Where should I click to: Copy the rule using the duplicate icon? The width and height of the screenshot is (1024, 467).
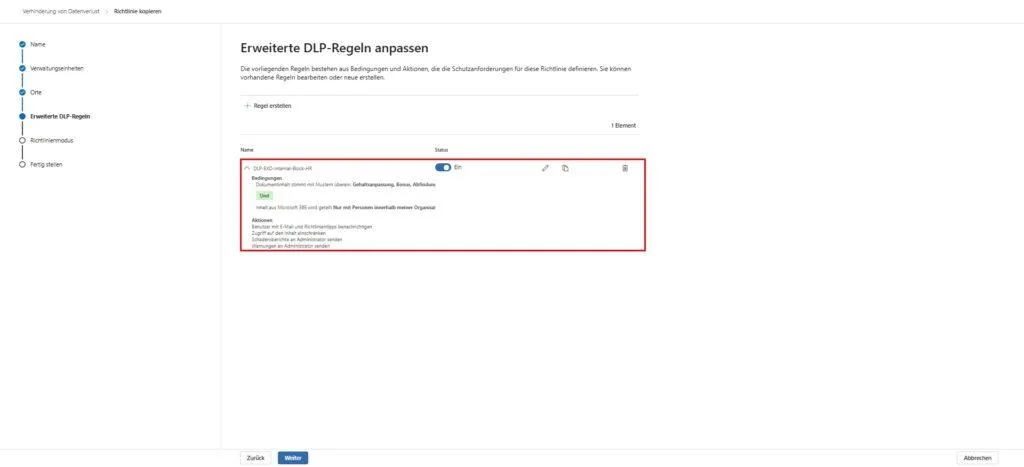coord(565,168)
